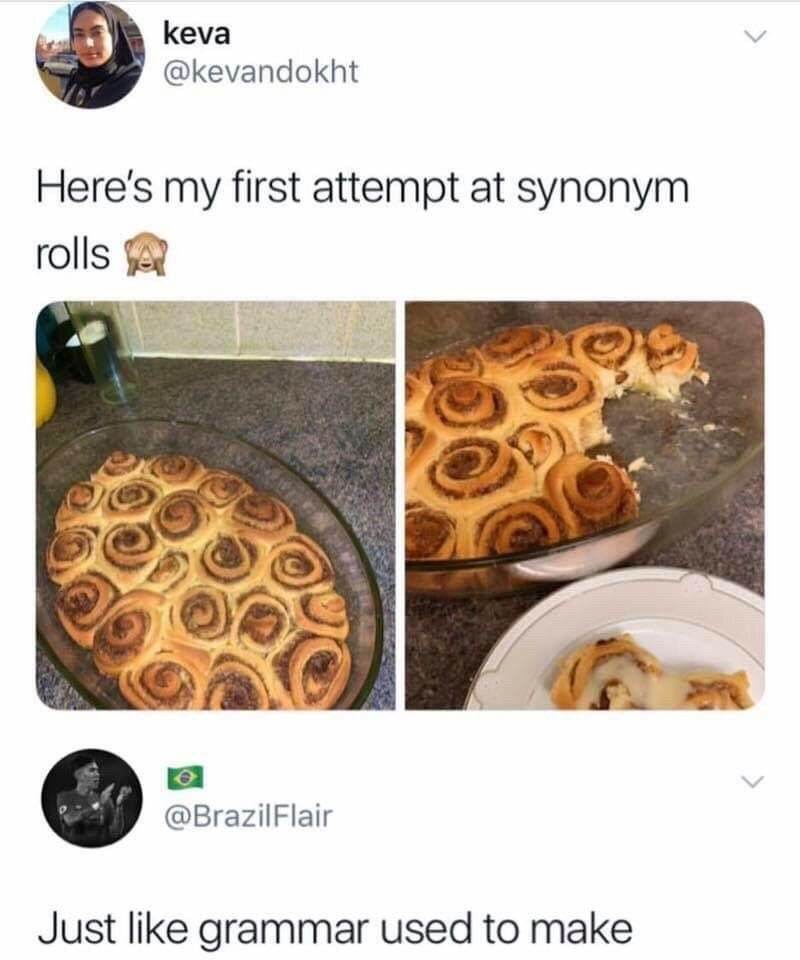This screenshot has width=800, height=960.
Task: Click the yellow lemon at left photo edge
Action: pos(45,392)
